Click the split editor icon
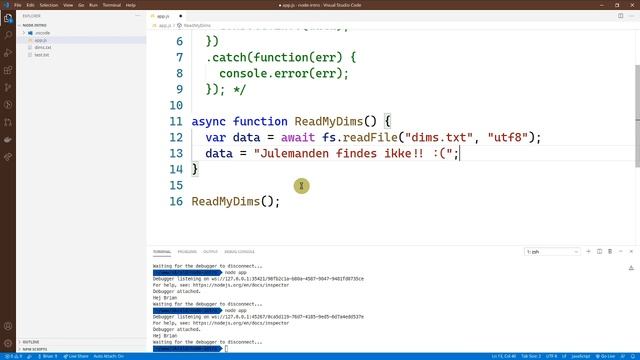 (x=620, y=16)
